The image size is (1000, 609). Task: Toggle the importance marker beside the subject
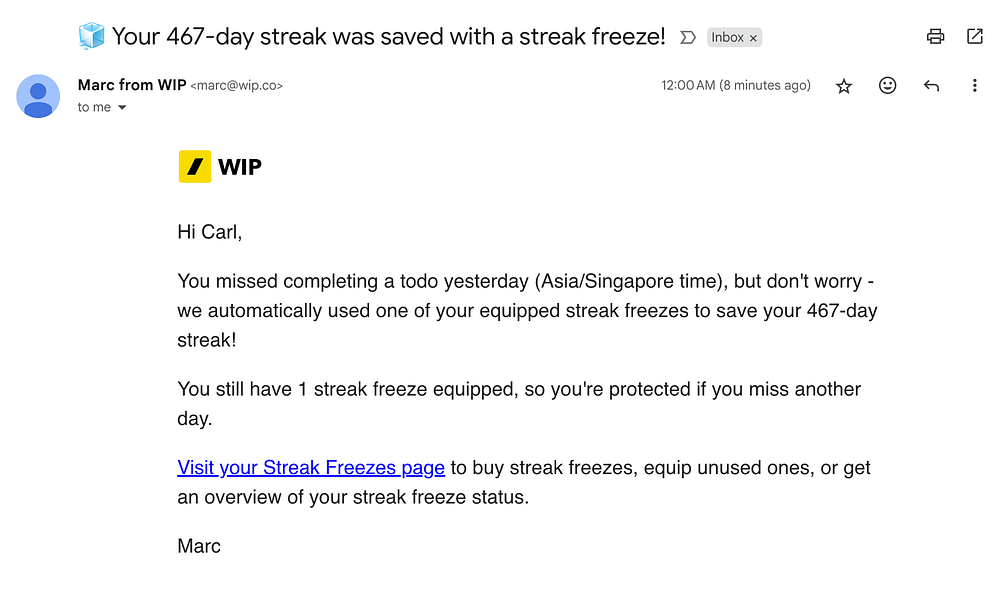(687, 38)
